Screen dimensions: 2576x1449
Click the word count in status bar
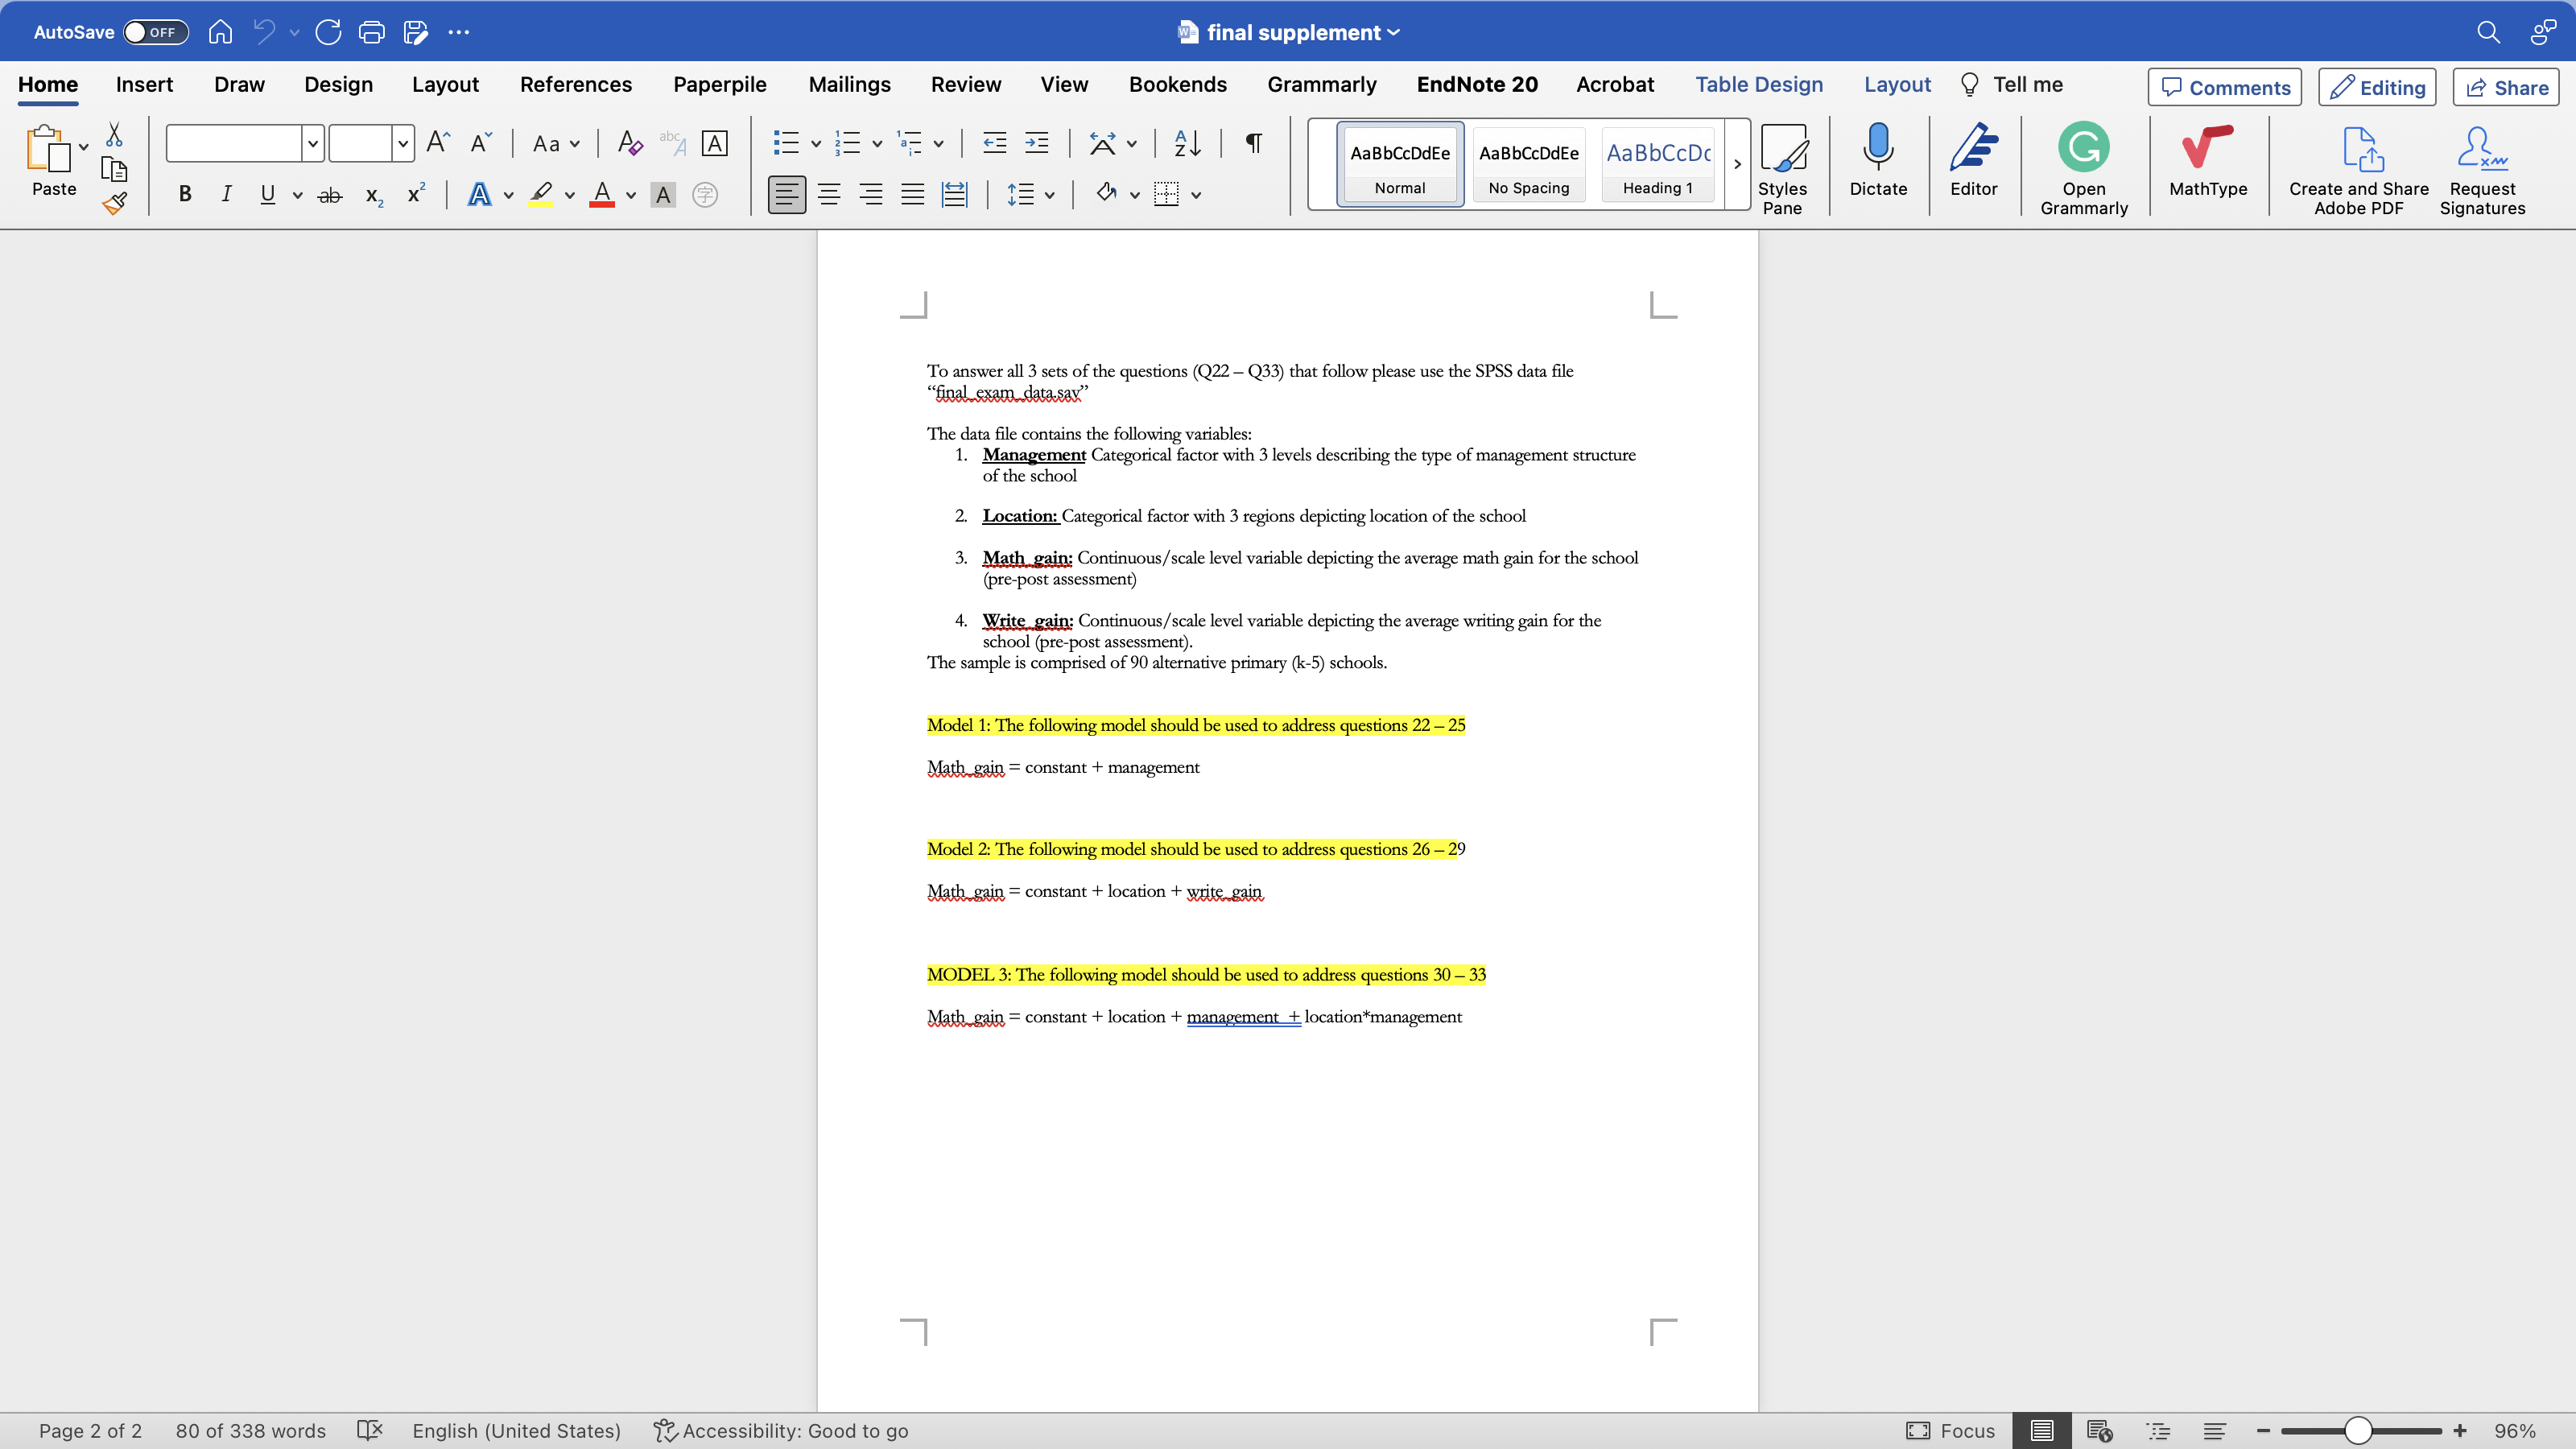(x=250, y=1431)
